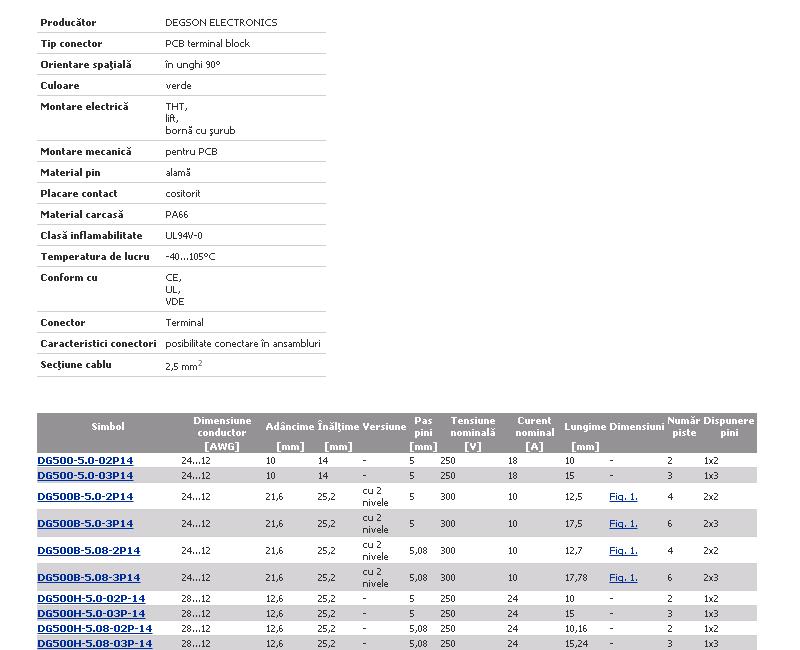
Task: Open the DG500-5.0-03P14 product link
Action: coord(85,476)
